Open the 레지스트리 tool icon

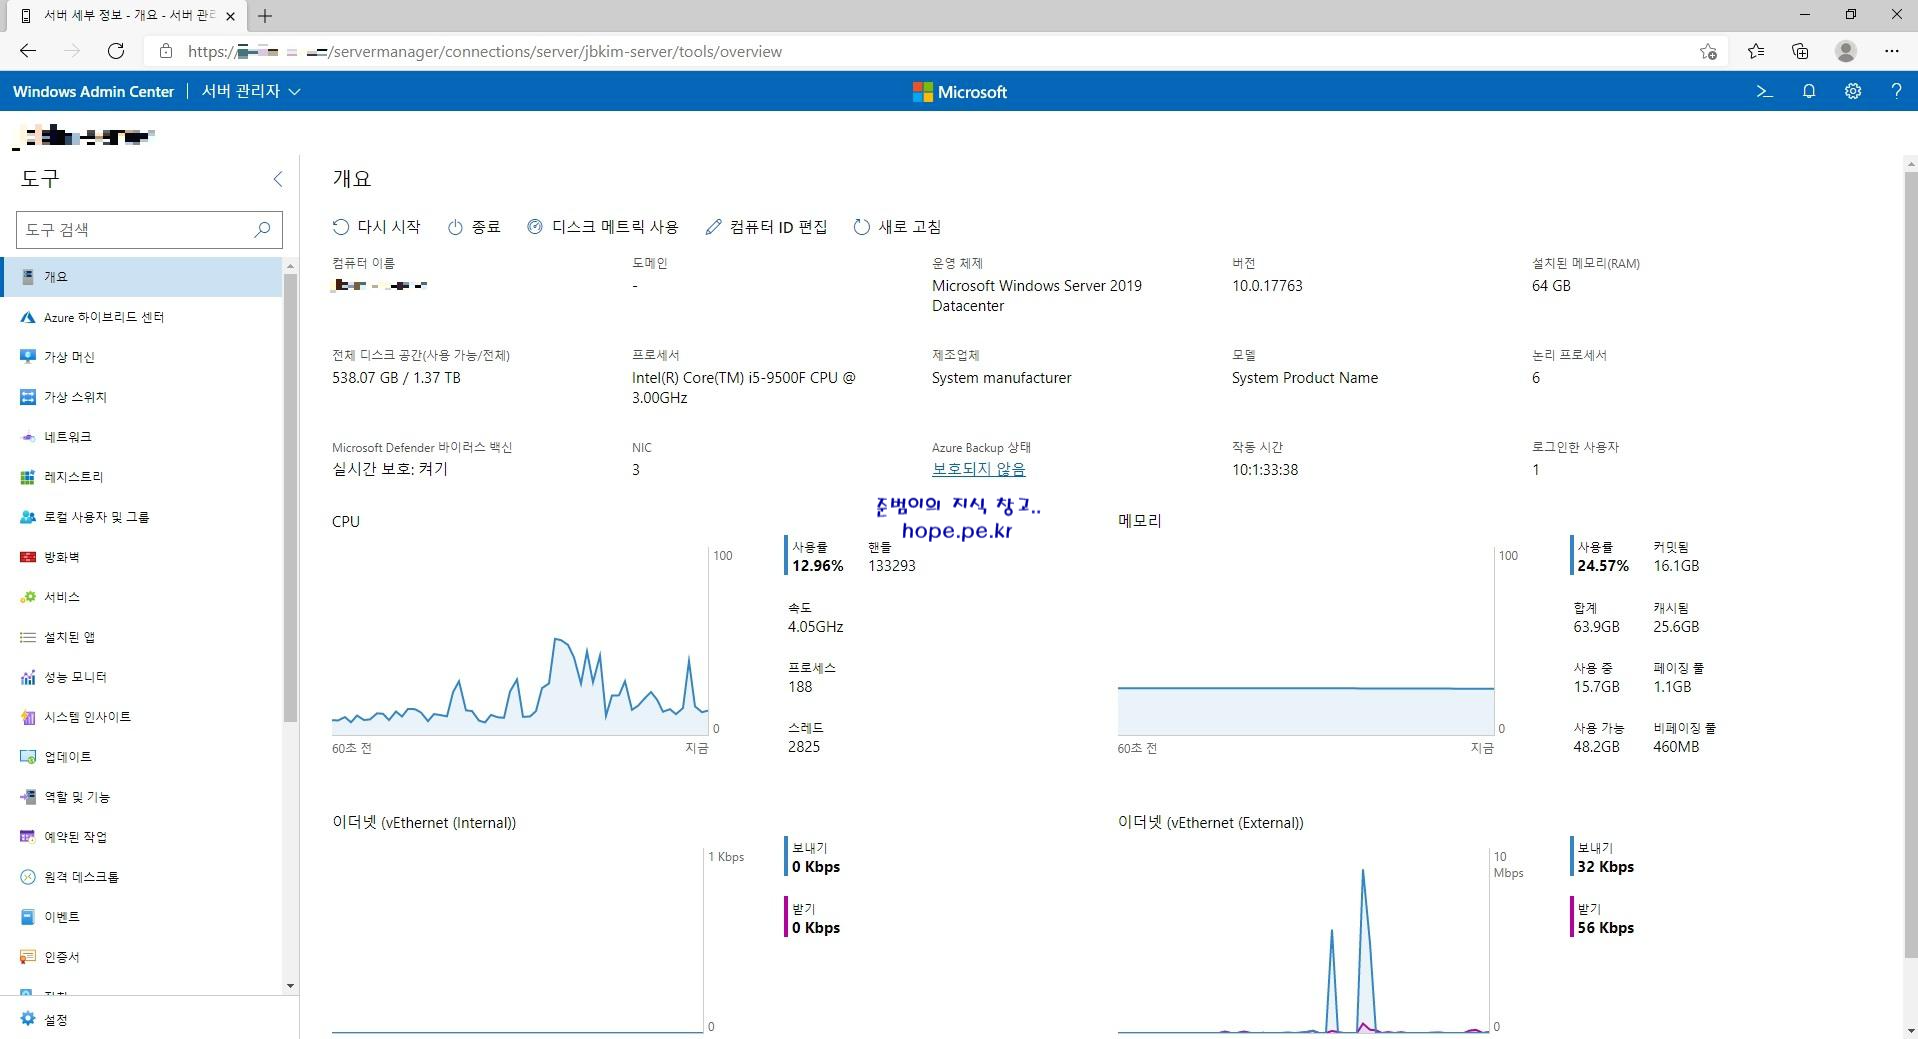click(x=28, y=477)
